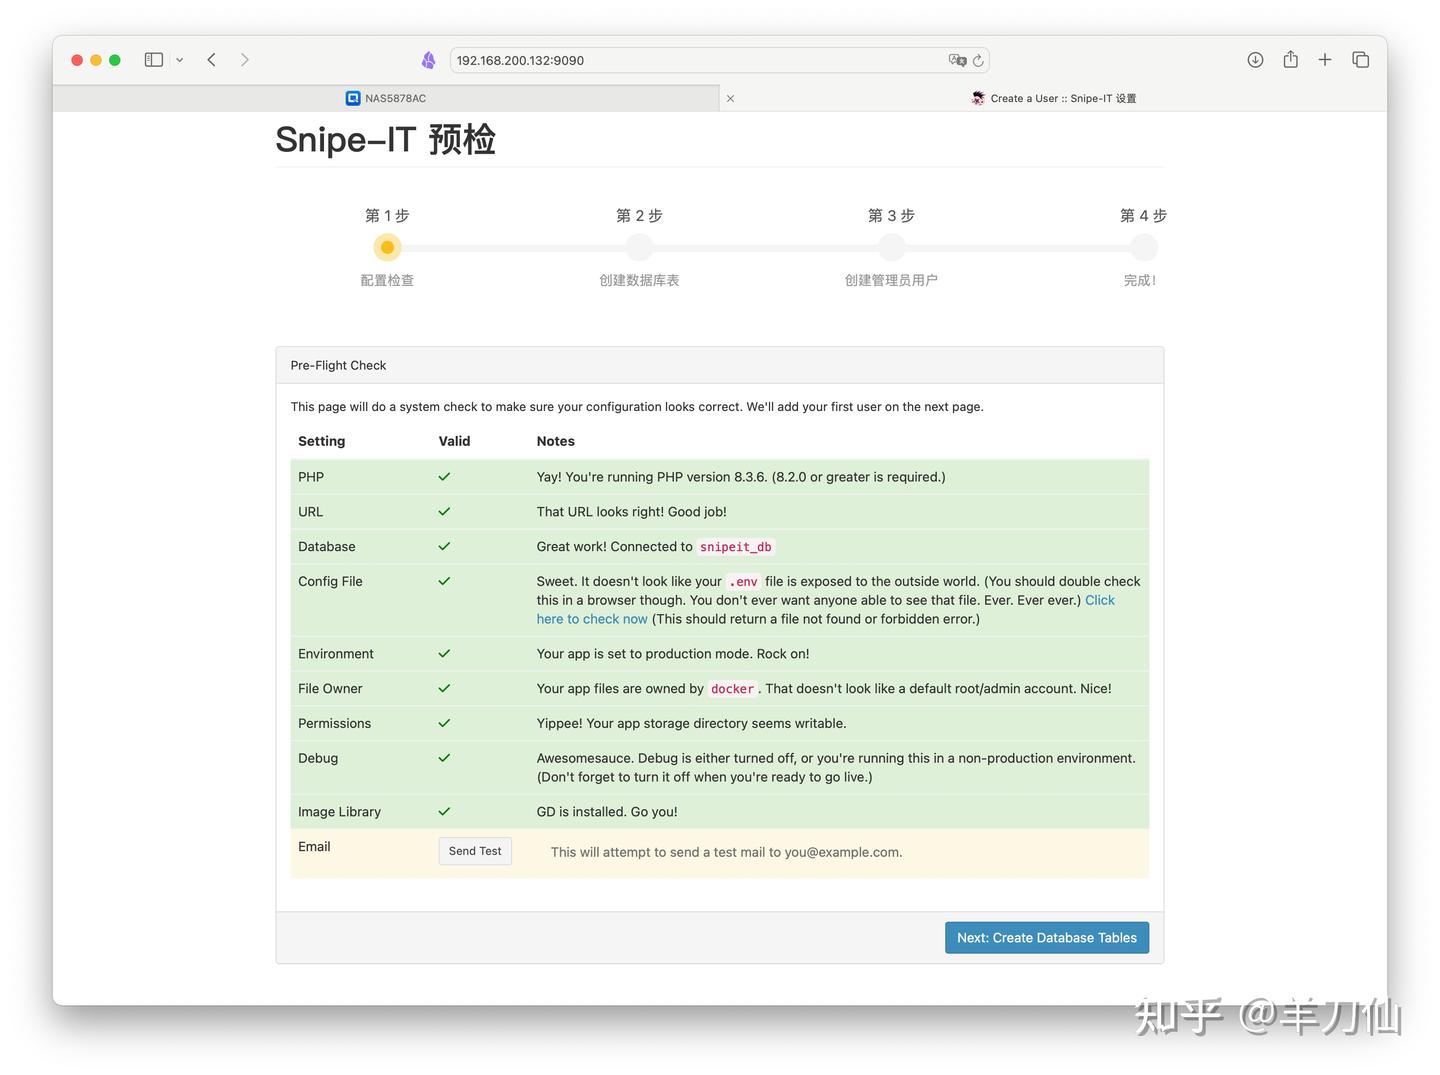Show the tab overview icon

pyautogui.click(x=1360, y=59)
